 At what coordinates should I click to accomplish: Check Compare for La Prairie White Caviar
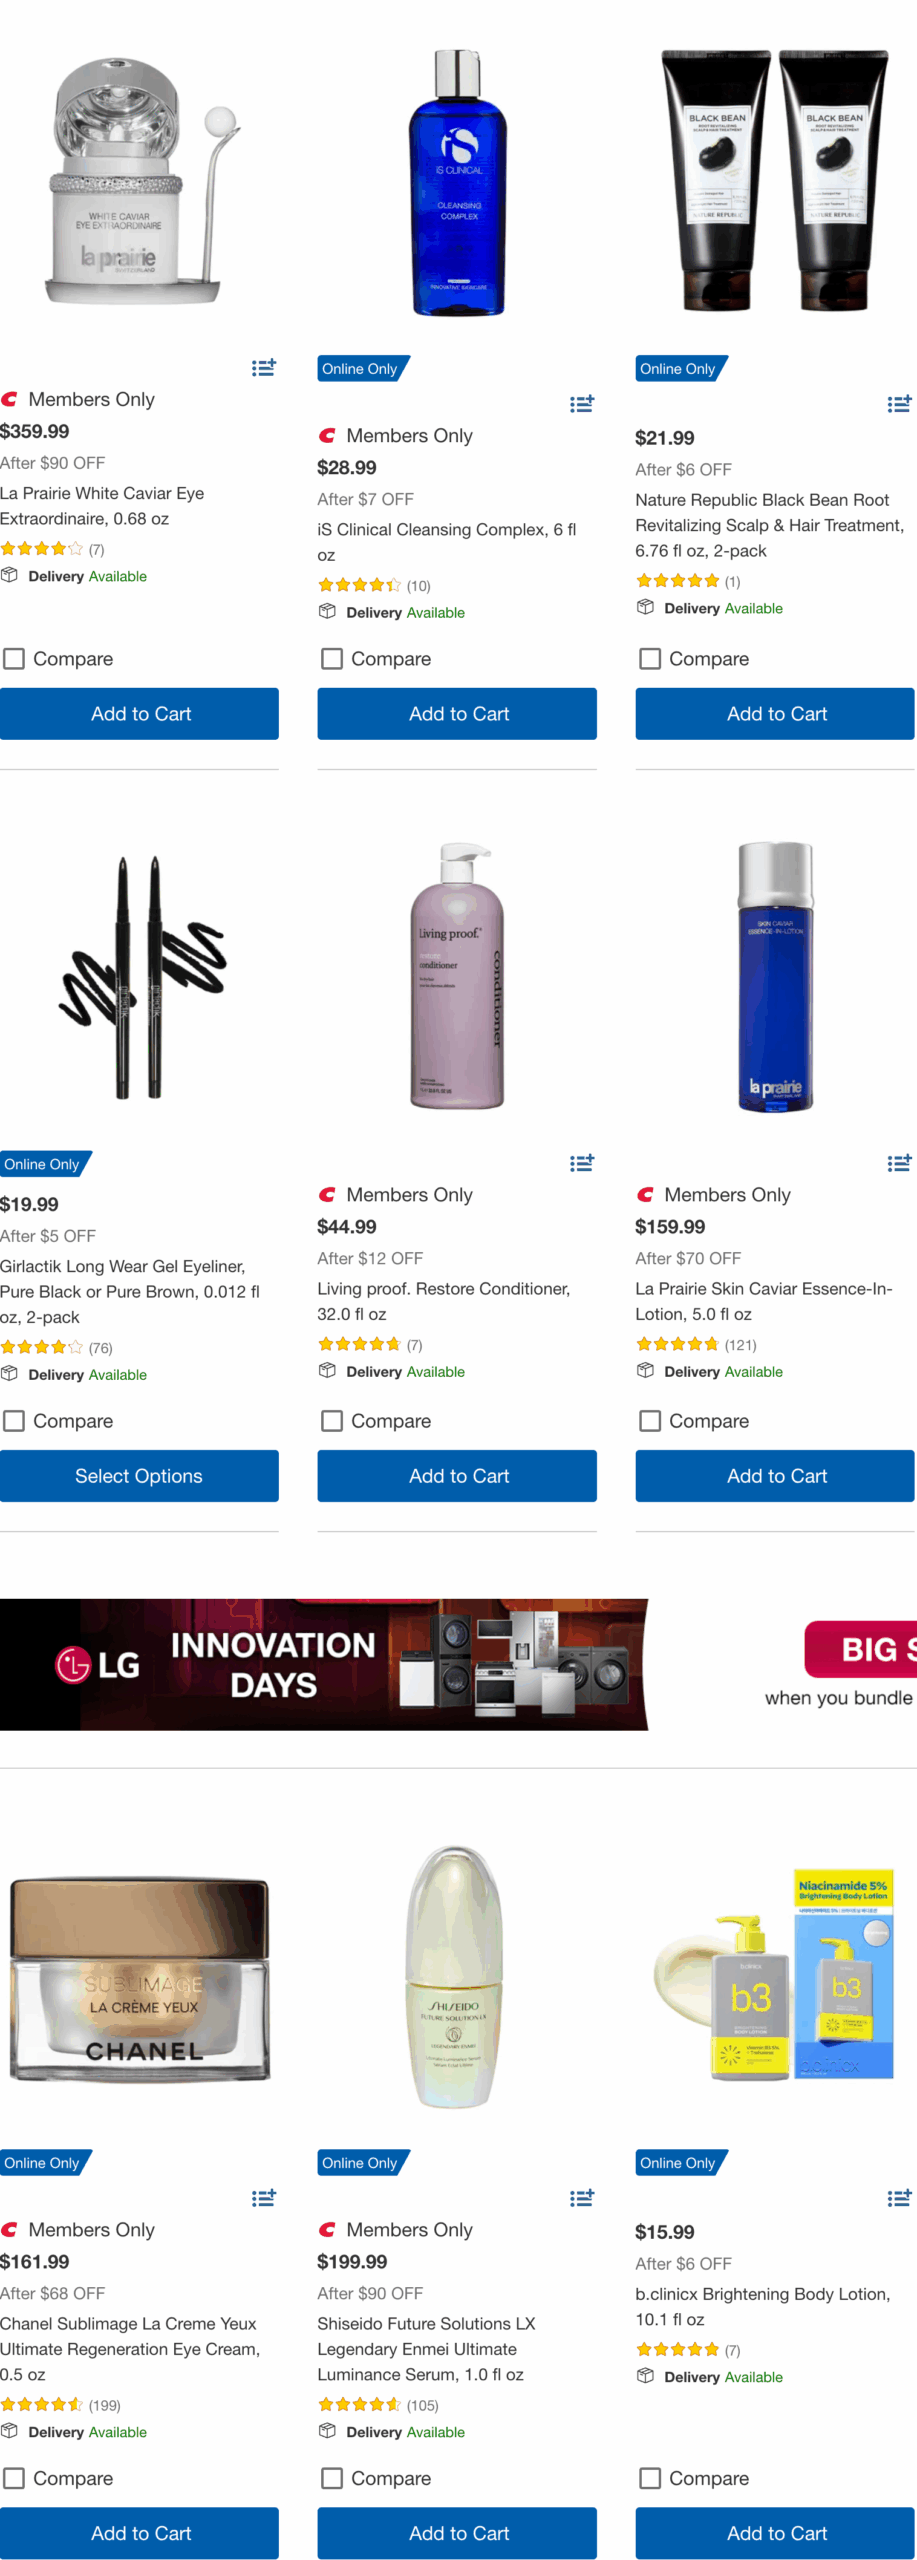15,659
